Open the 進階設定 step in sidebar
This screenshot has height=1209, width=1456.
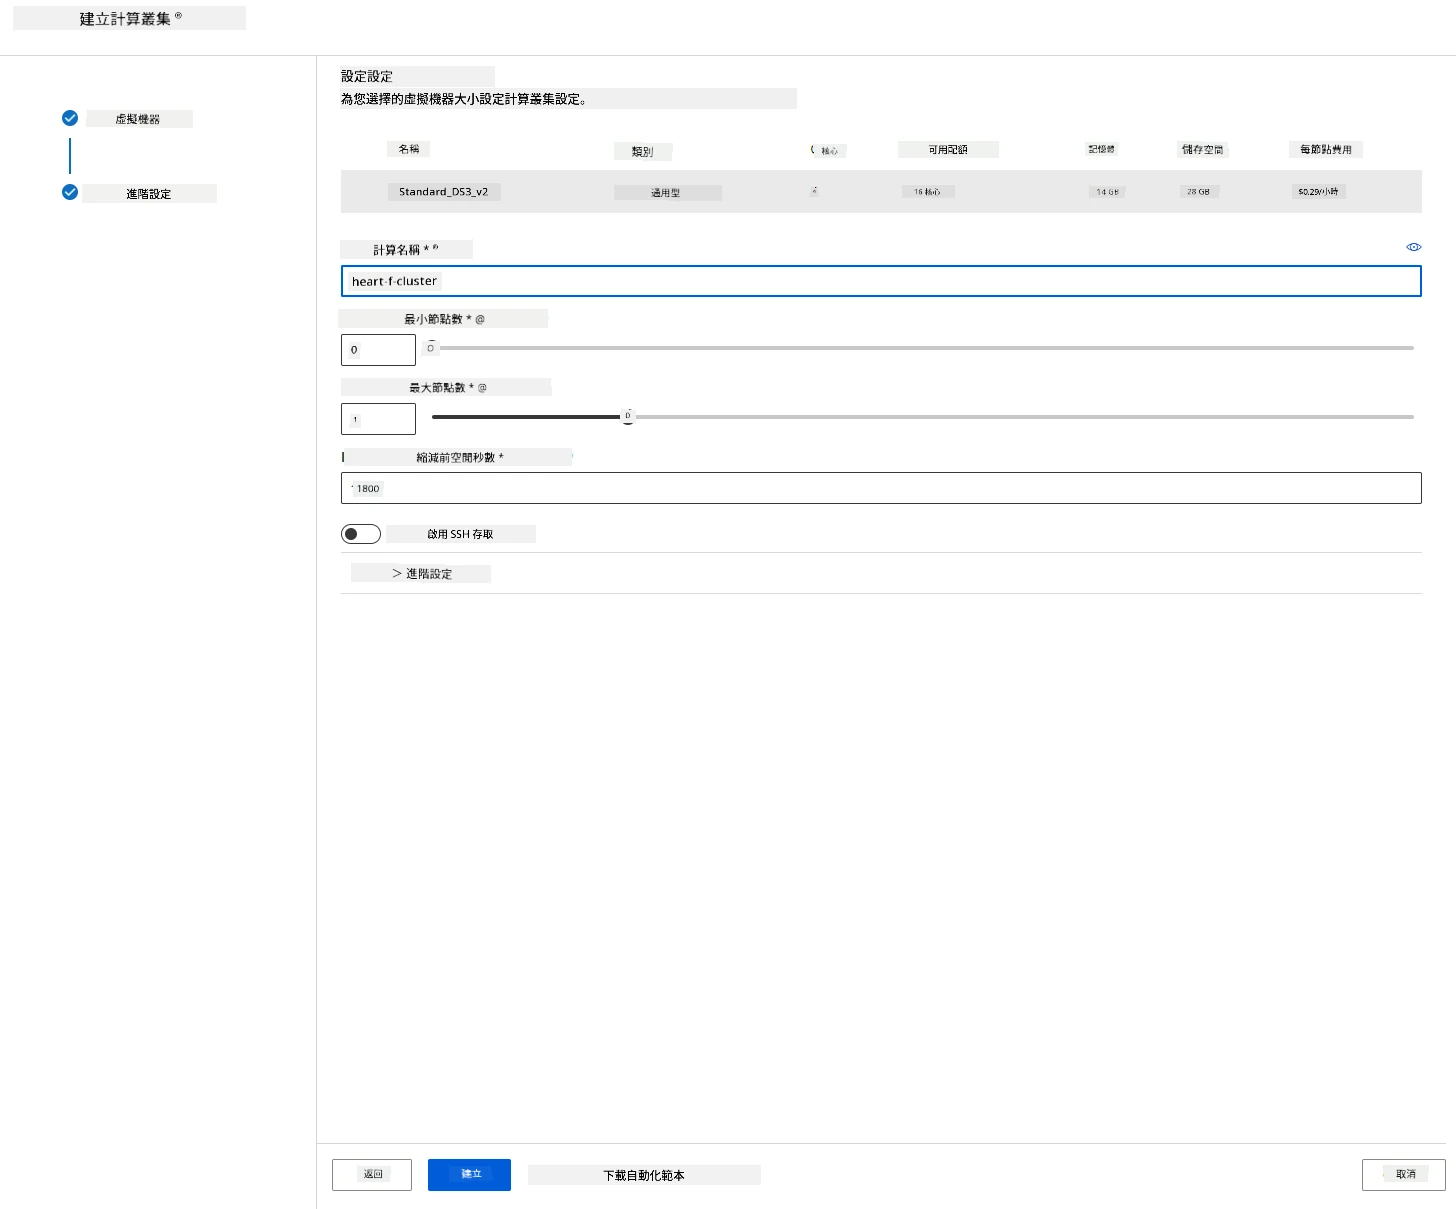click(148, 194)
